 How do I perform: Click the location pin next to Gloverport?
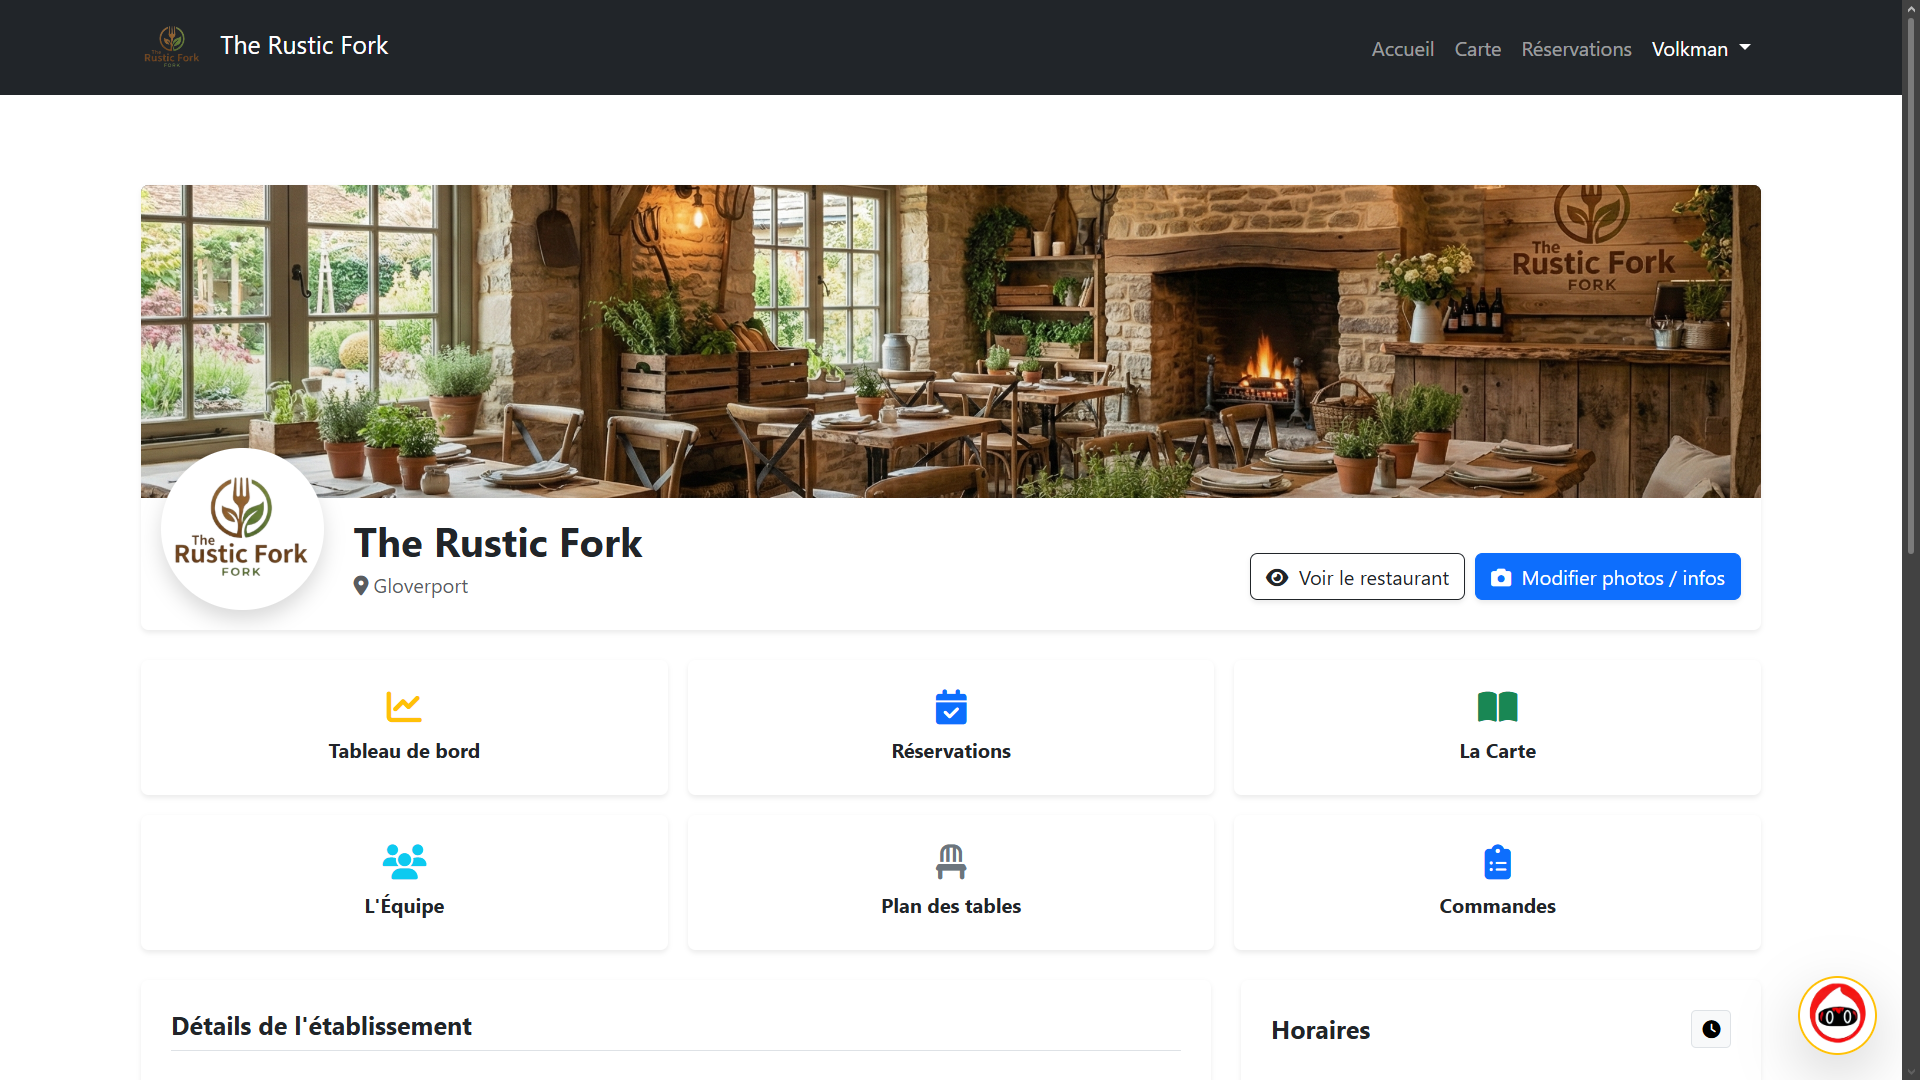point(362,586)
